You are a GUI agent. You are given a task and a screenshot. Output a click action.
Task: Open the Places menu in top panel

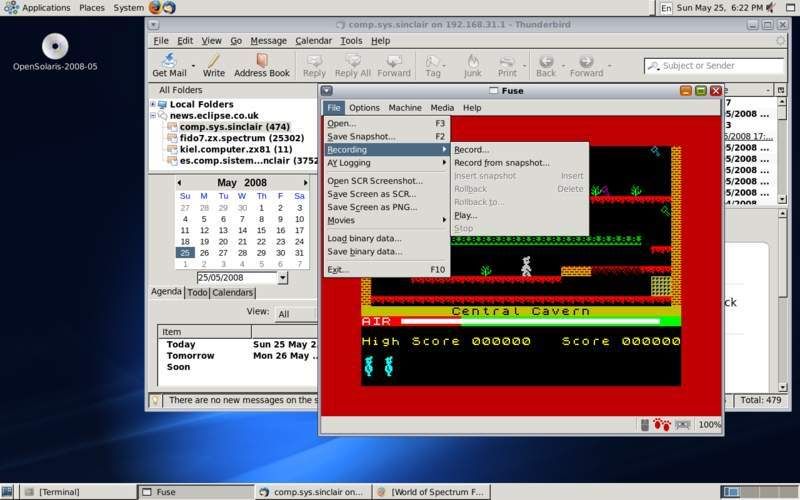pos(92,8)
